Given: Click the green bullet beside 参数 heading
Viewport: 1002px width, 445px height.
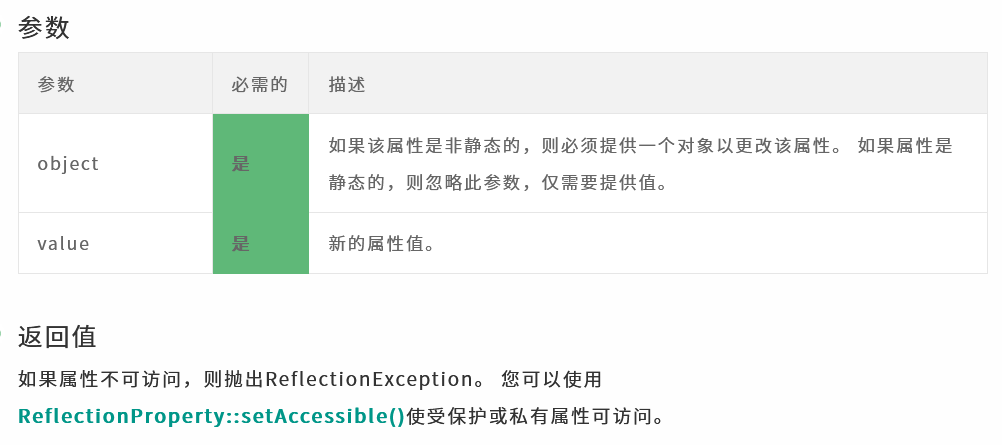Looking at the screenshot, I should coord(1,26).
